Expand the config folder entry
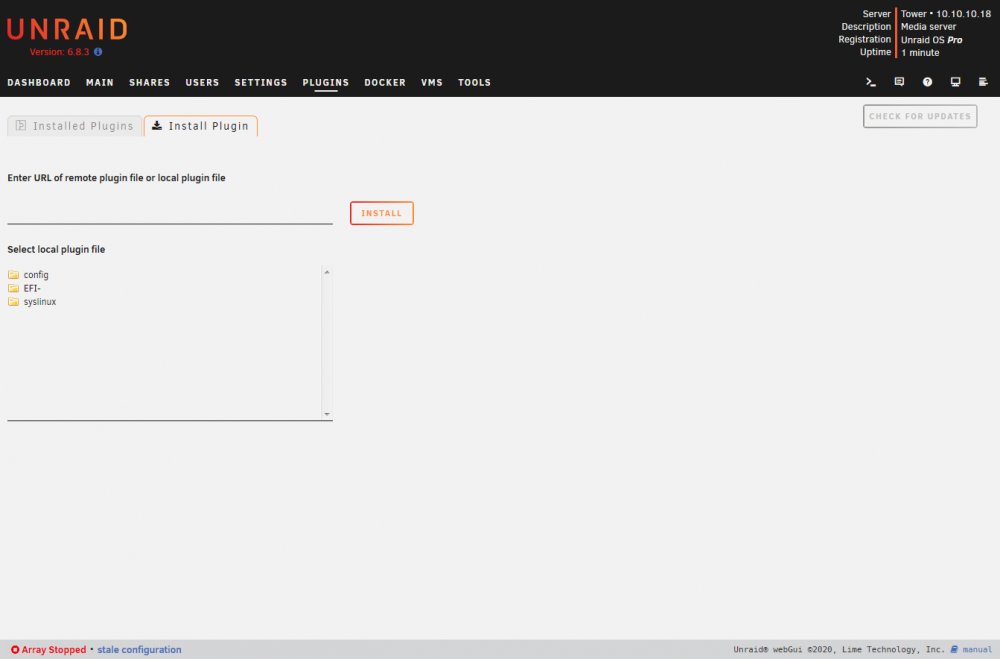The width and height of the screenshot is (1000, 659). 36,275
